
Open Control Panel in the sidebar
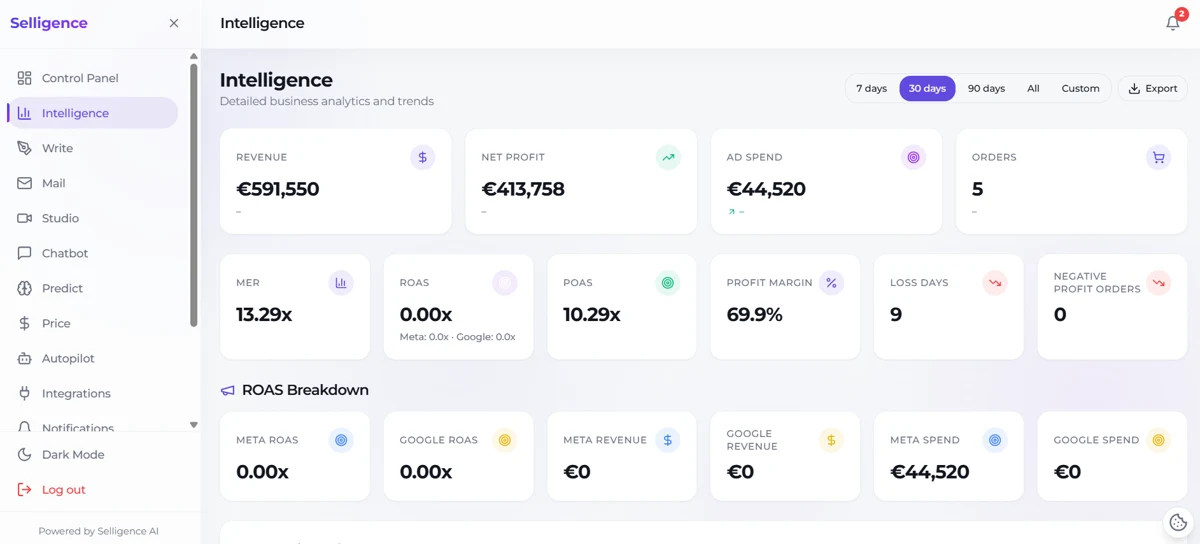tap(92, 78)
